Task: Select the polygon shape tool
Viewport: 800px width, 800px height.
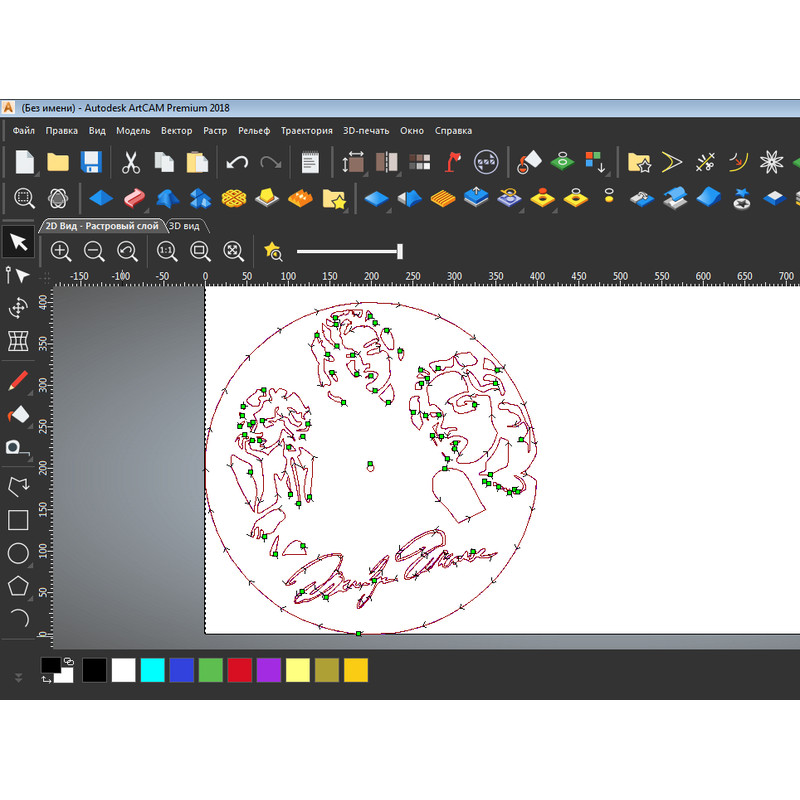Action: pos(17,585)
